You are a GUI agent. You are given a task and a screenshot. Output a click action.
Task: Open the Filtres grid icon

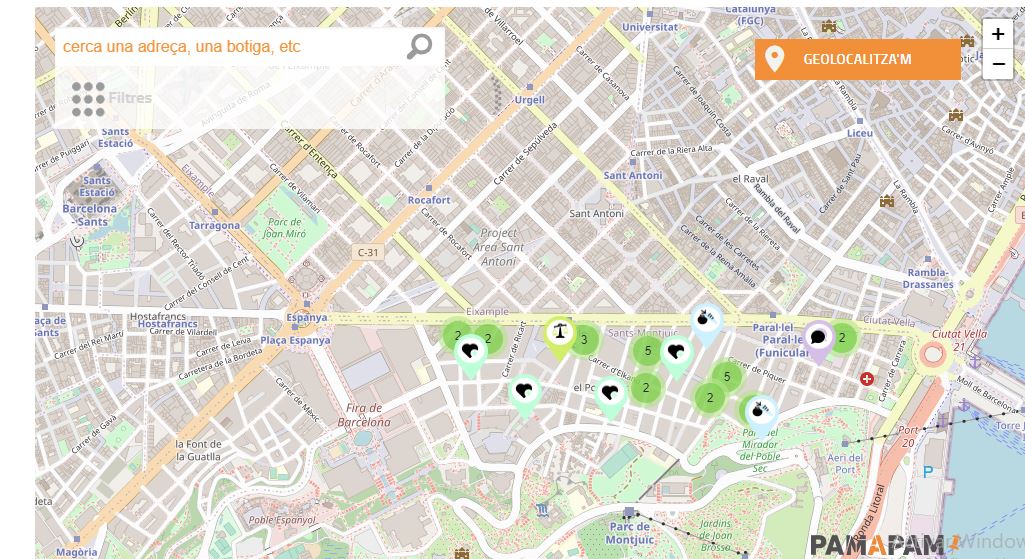[x=88, y=99]
